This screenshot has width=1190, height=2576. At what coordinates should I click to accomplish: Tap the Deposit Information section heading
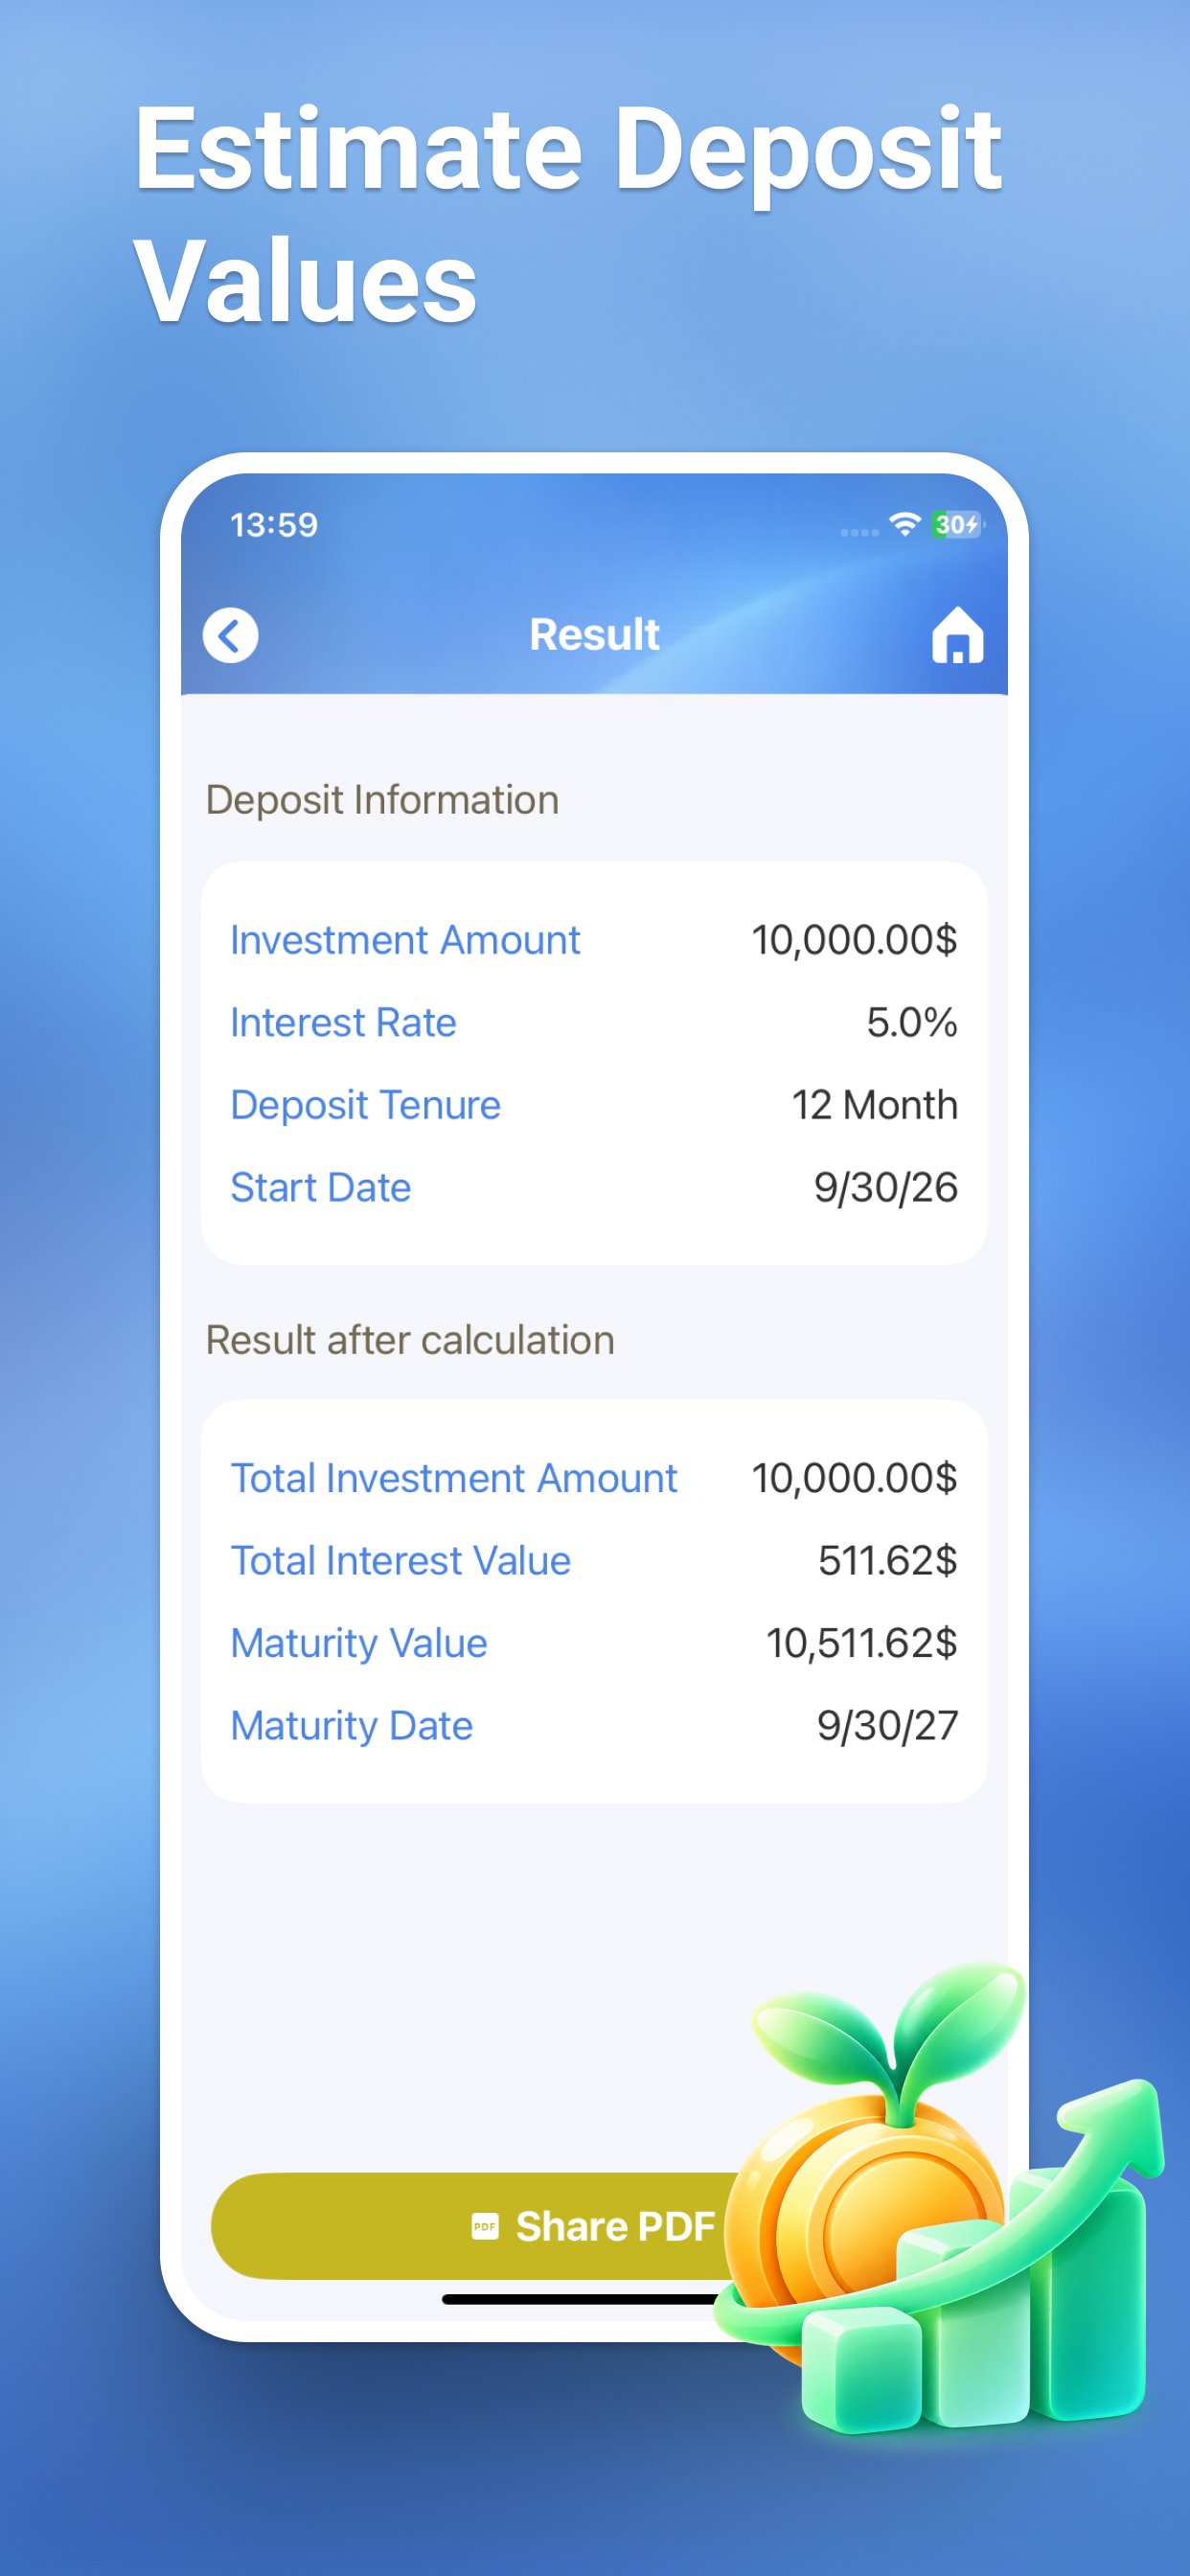[x=382, y=800]
